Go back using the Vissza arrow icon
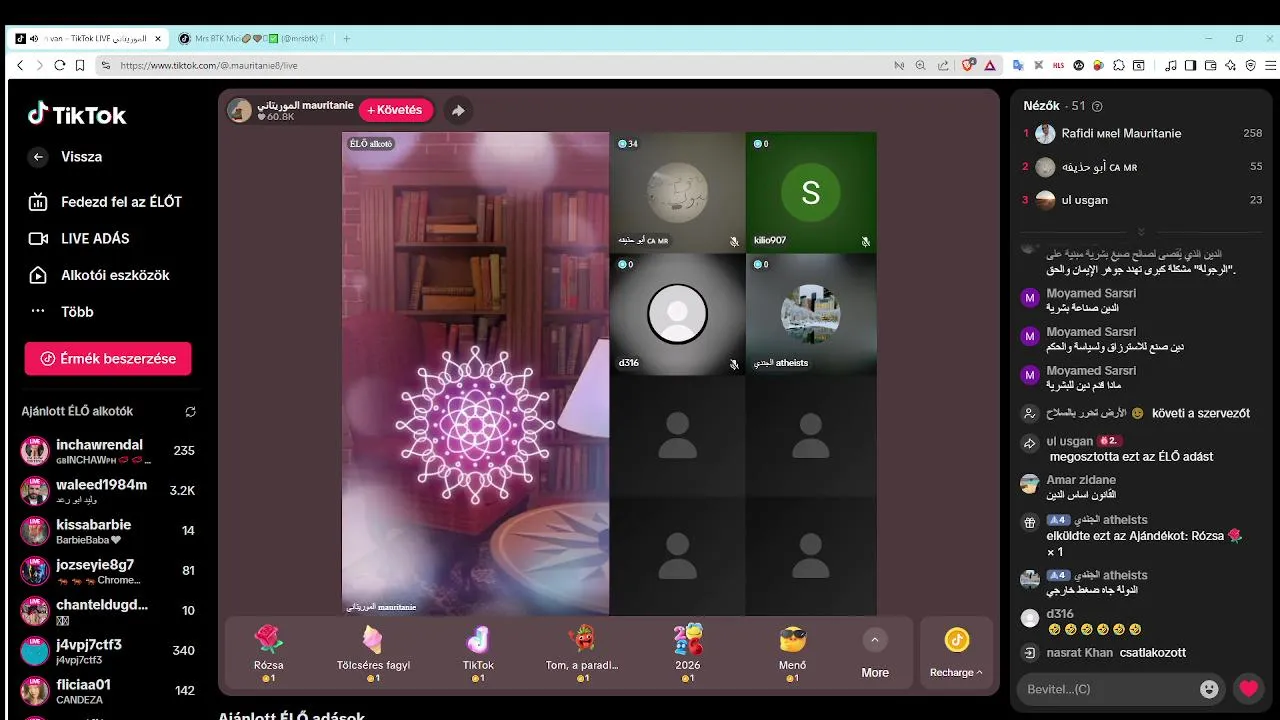This screenshot has height=720, width=1280. 38,157
